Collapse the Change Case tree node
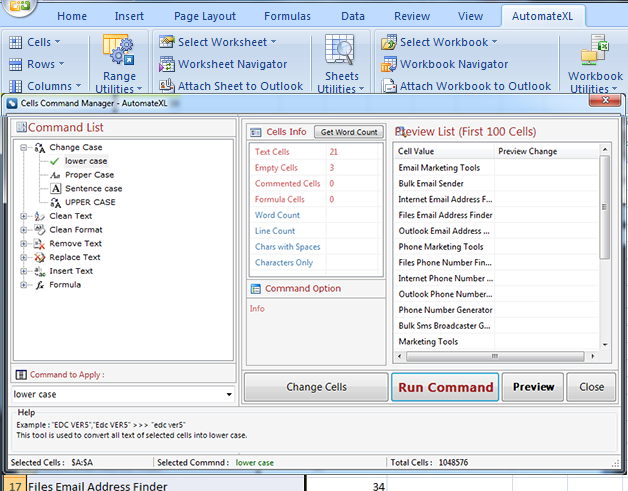Image resolution: width=628 pixels, height=491 pixels. tap(24, 147)
